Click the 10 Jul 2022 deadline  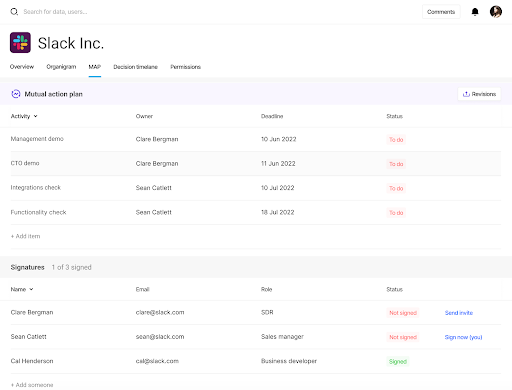(x=278, y=188)
